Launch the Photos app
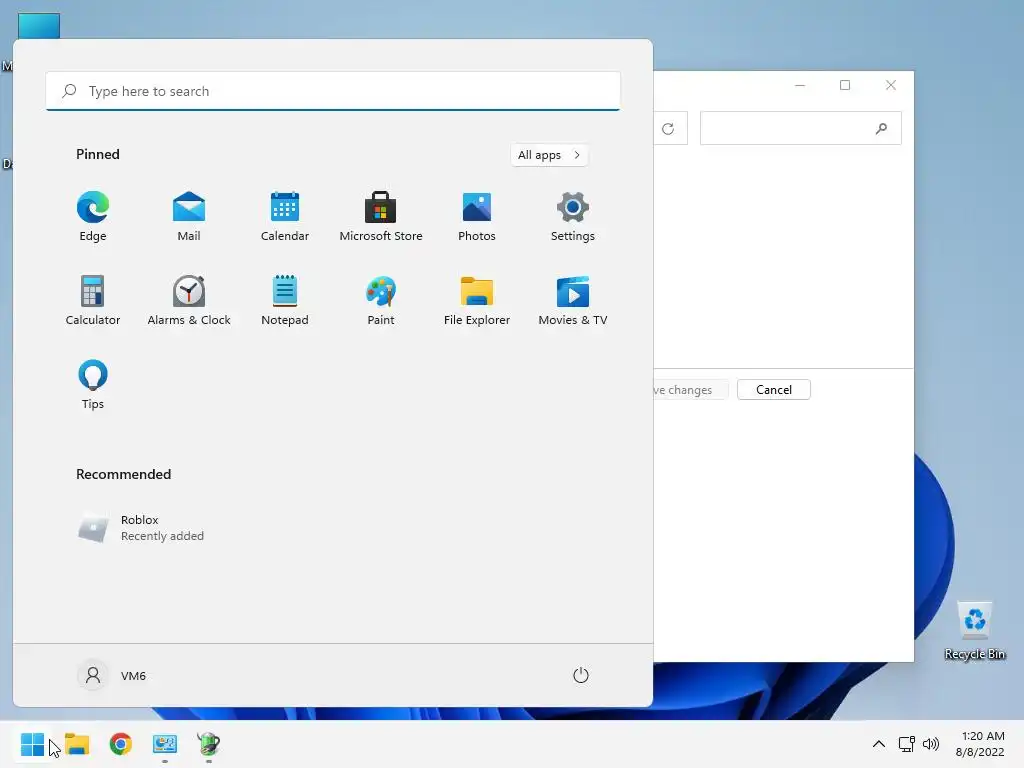 477,217
